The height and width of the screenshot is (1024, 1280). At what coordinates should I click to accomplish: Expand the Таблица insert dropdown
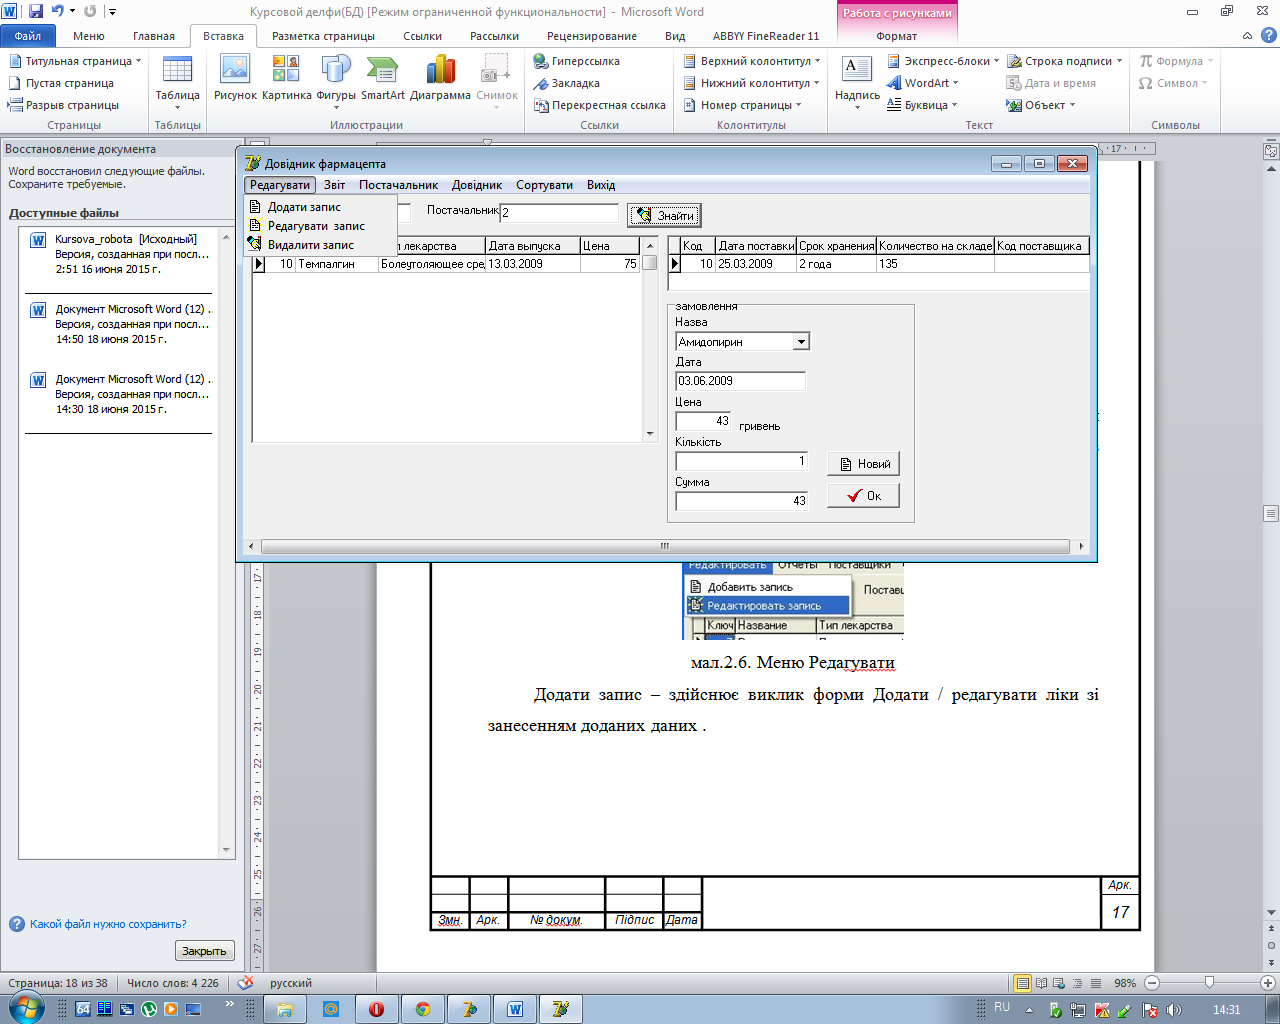point(177,80)
